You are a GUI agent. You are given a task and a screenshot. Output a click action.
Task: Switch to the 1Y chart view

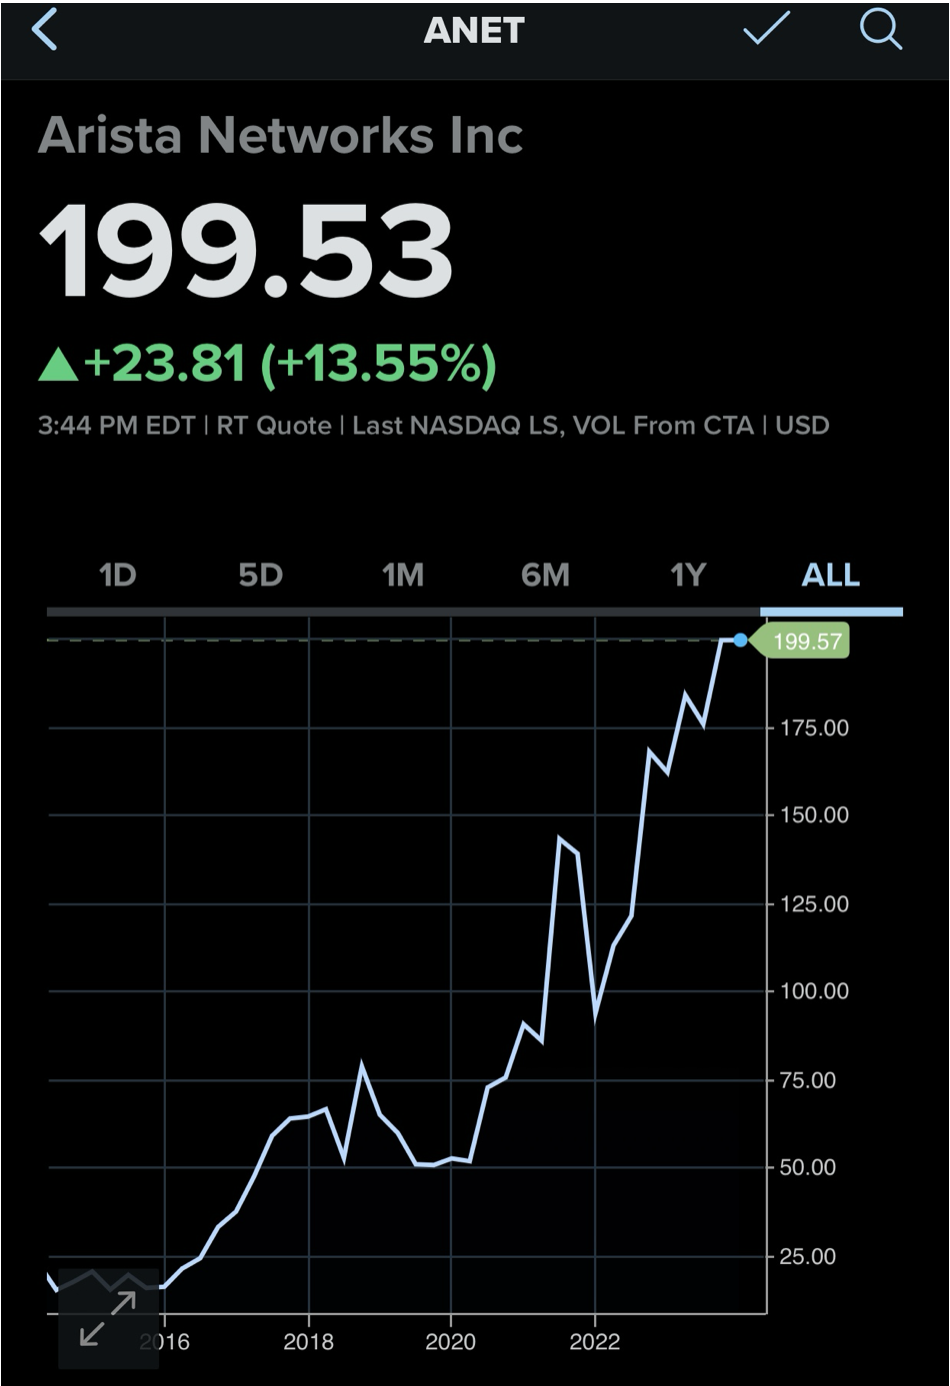688,575
